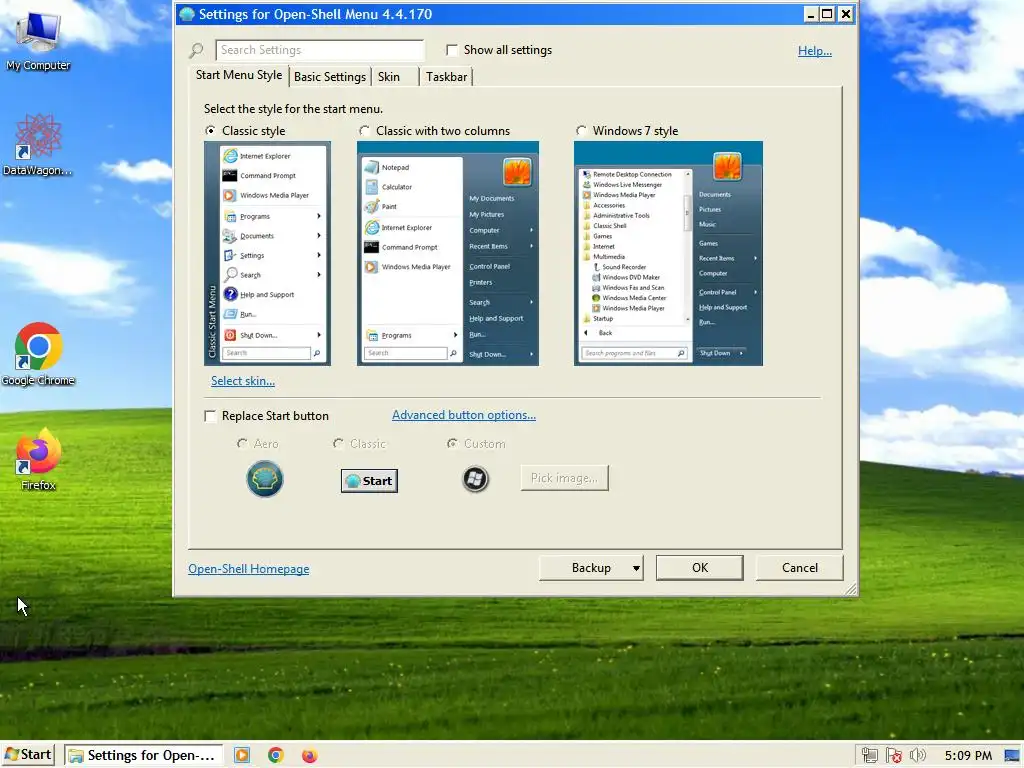Open the Help link
The width and height of the screenshot is (1024, 768).
(x=814, y=51)
